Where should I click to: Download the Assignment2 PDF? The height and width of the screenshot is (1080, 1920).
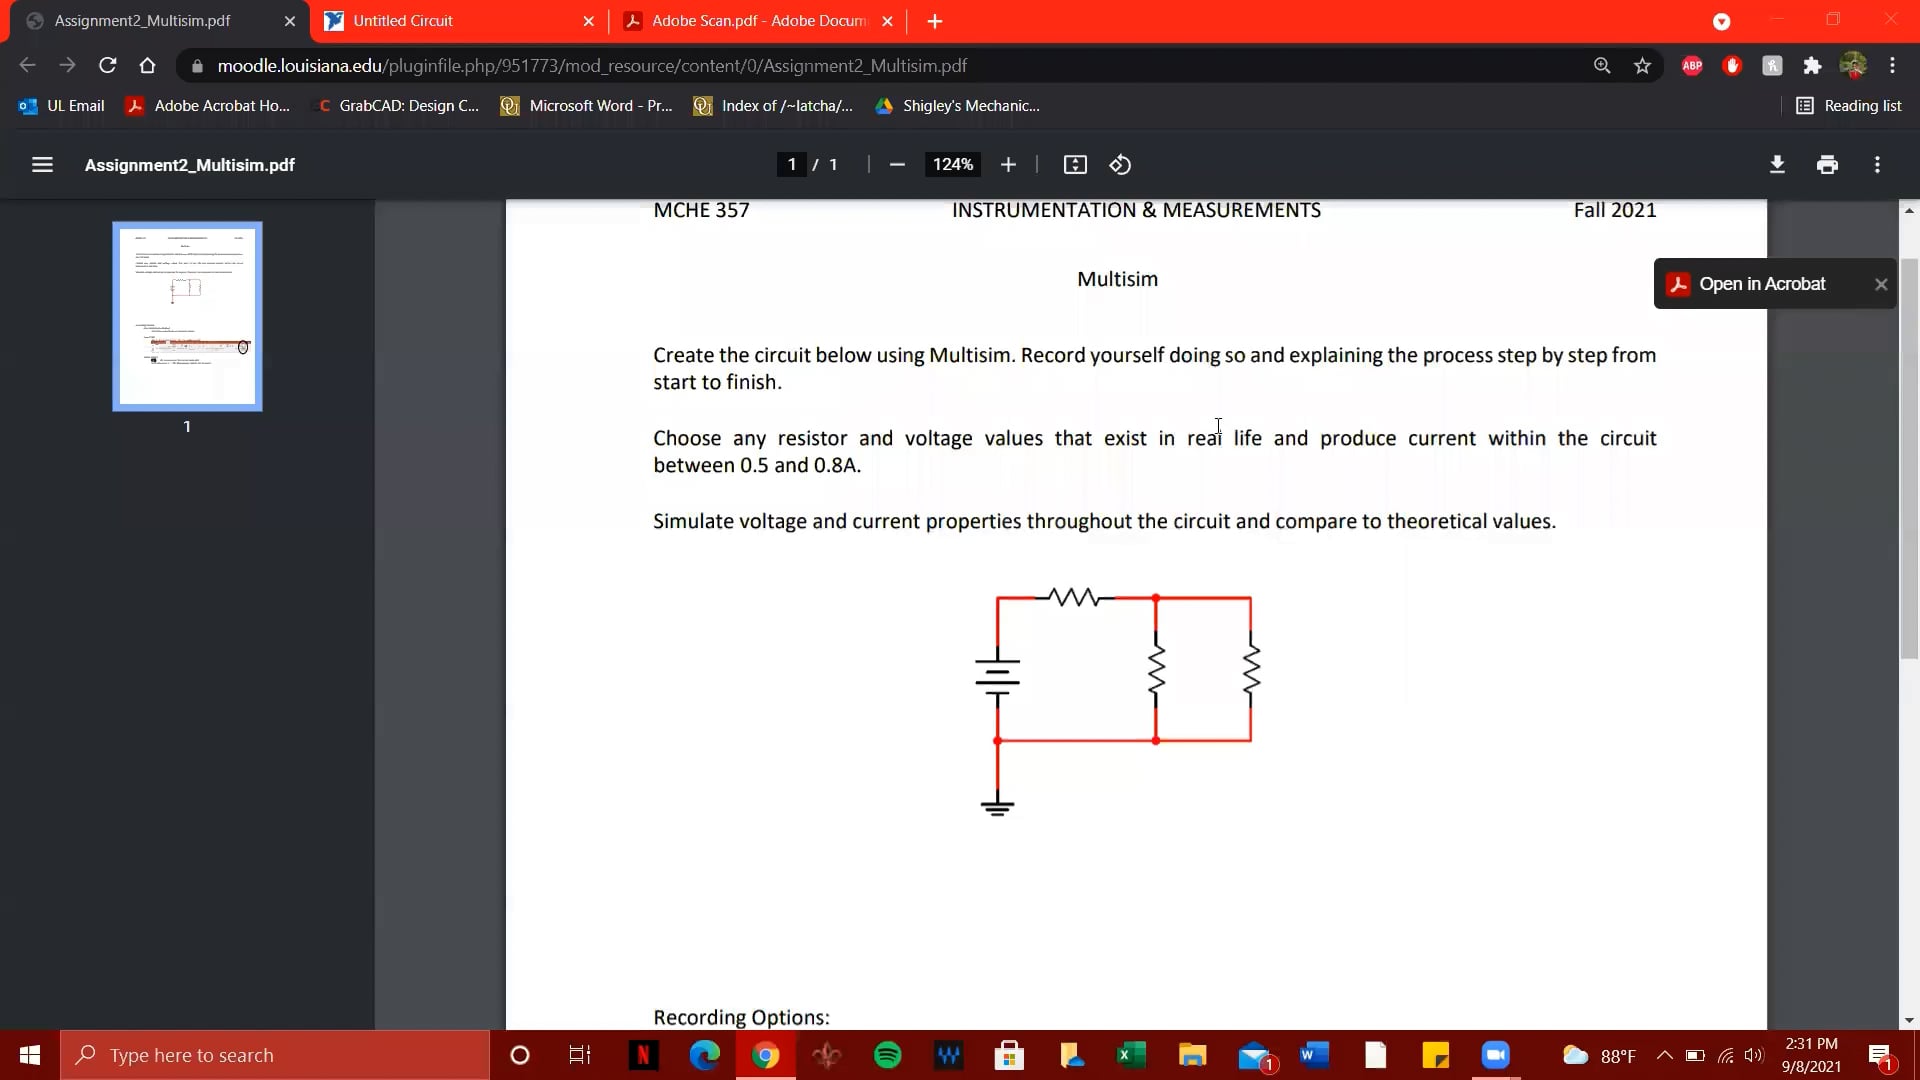click(x=1777, y=164)
